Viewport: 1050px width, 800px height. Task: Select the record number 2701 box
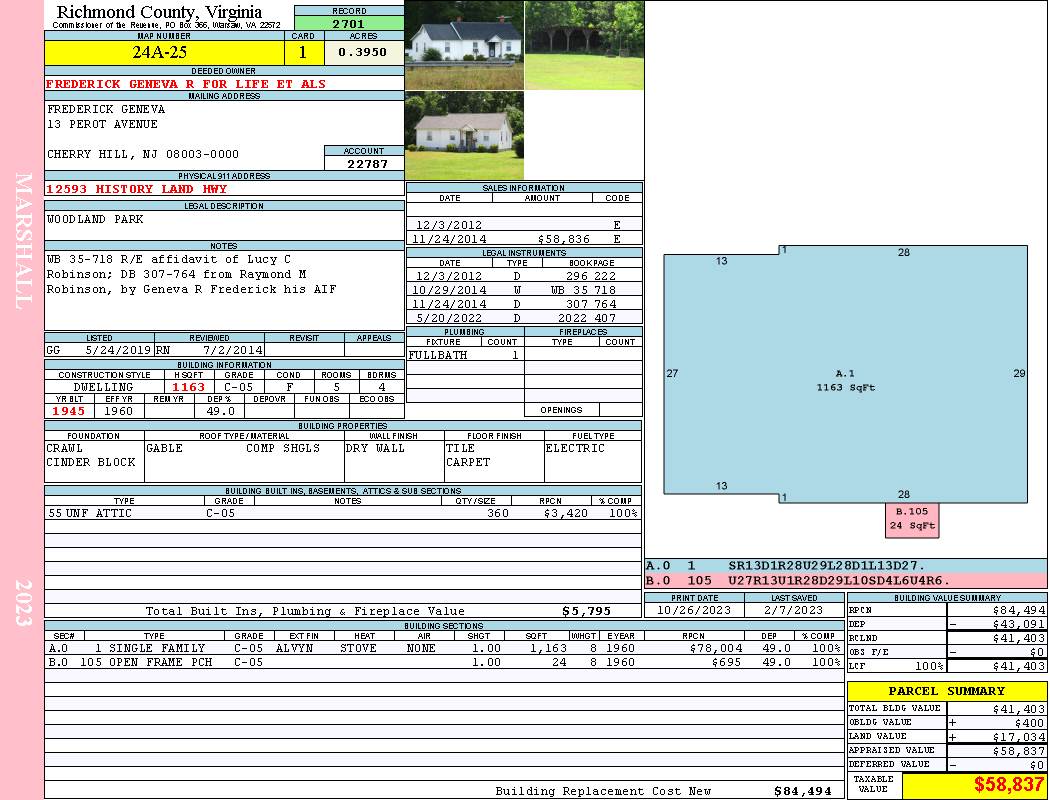tap(348, 23)
